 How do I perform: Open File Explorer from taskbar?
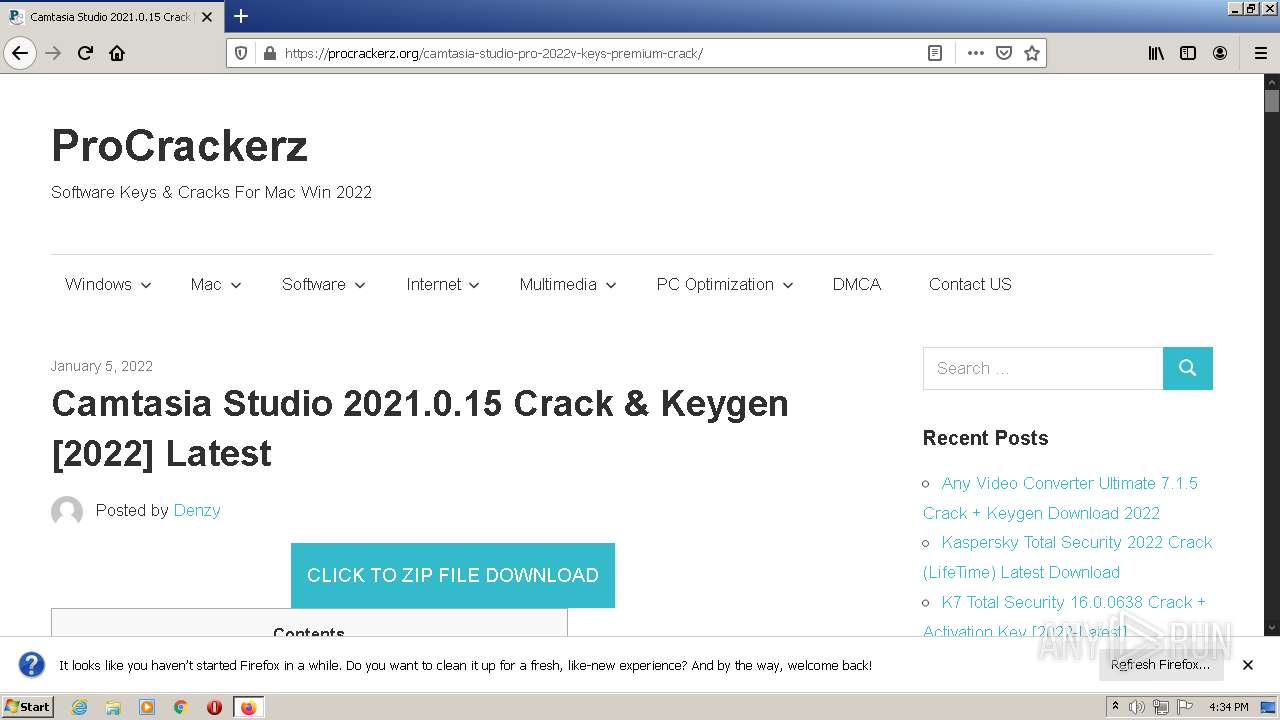pyautogui.click(x=113, y=707)
